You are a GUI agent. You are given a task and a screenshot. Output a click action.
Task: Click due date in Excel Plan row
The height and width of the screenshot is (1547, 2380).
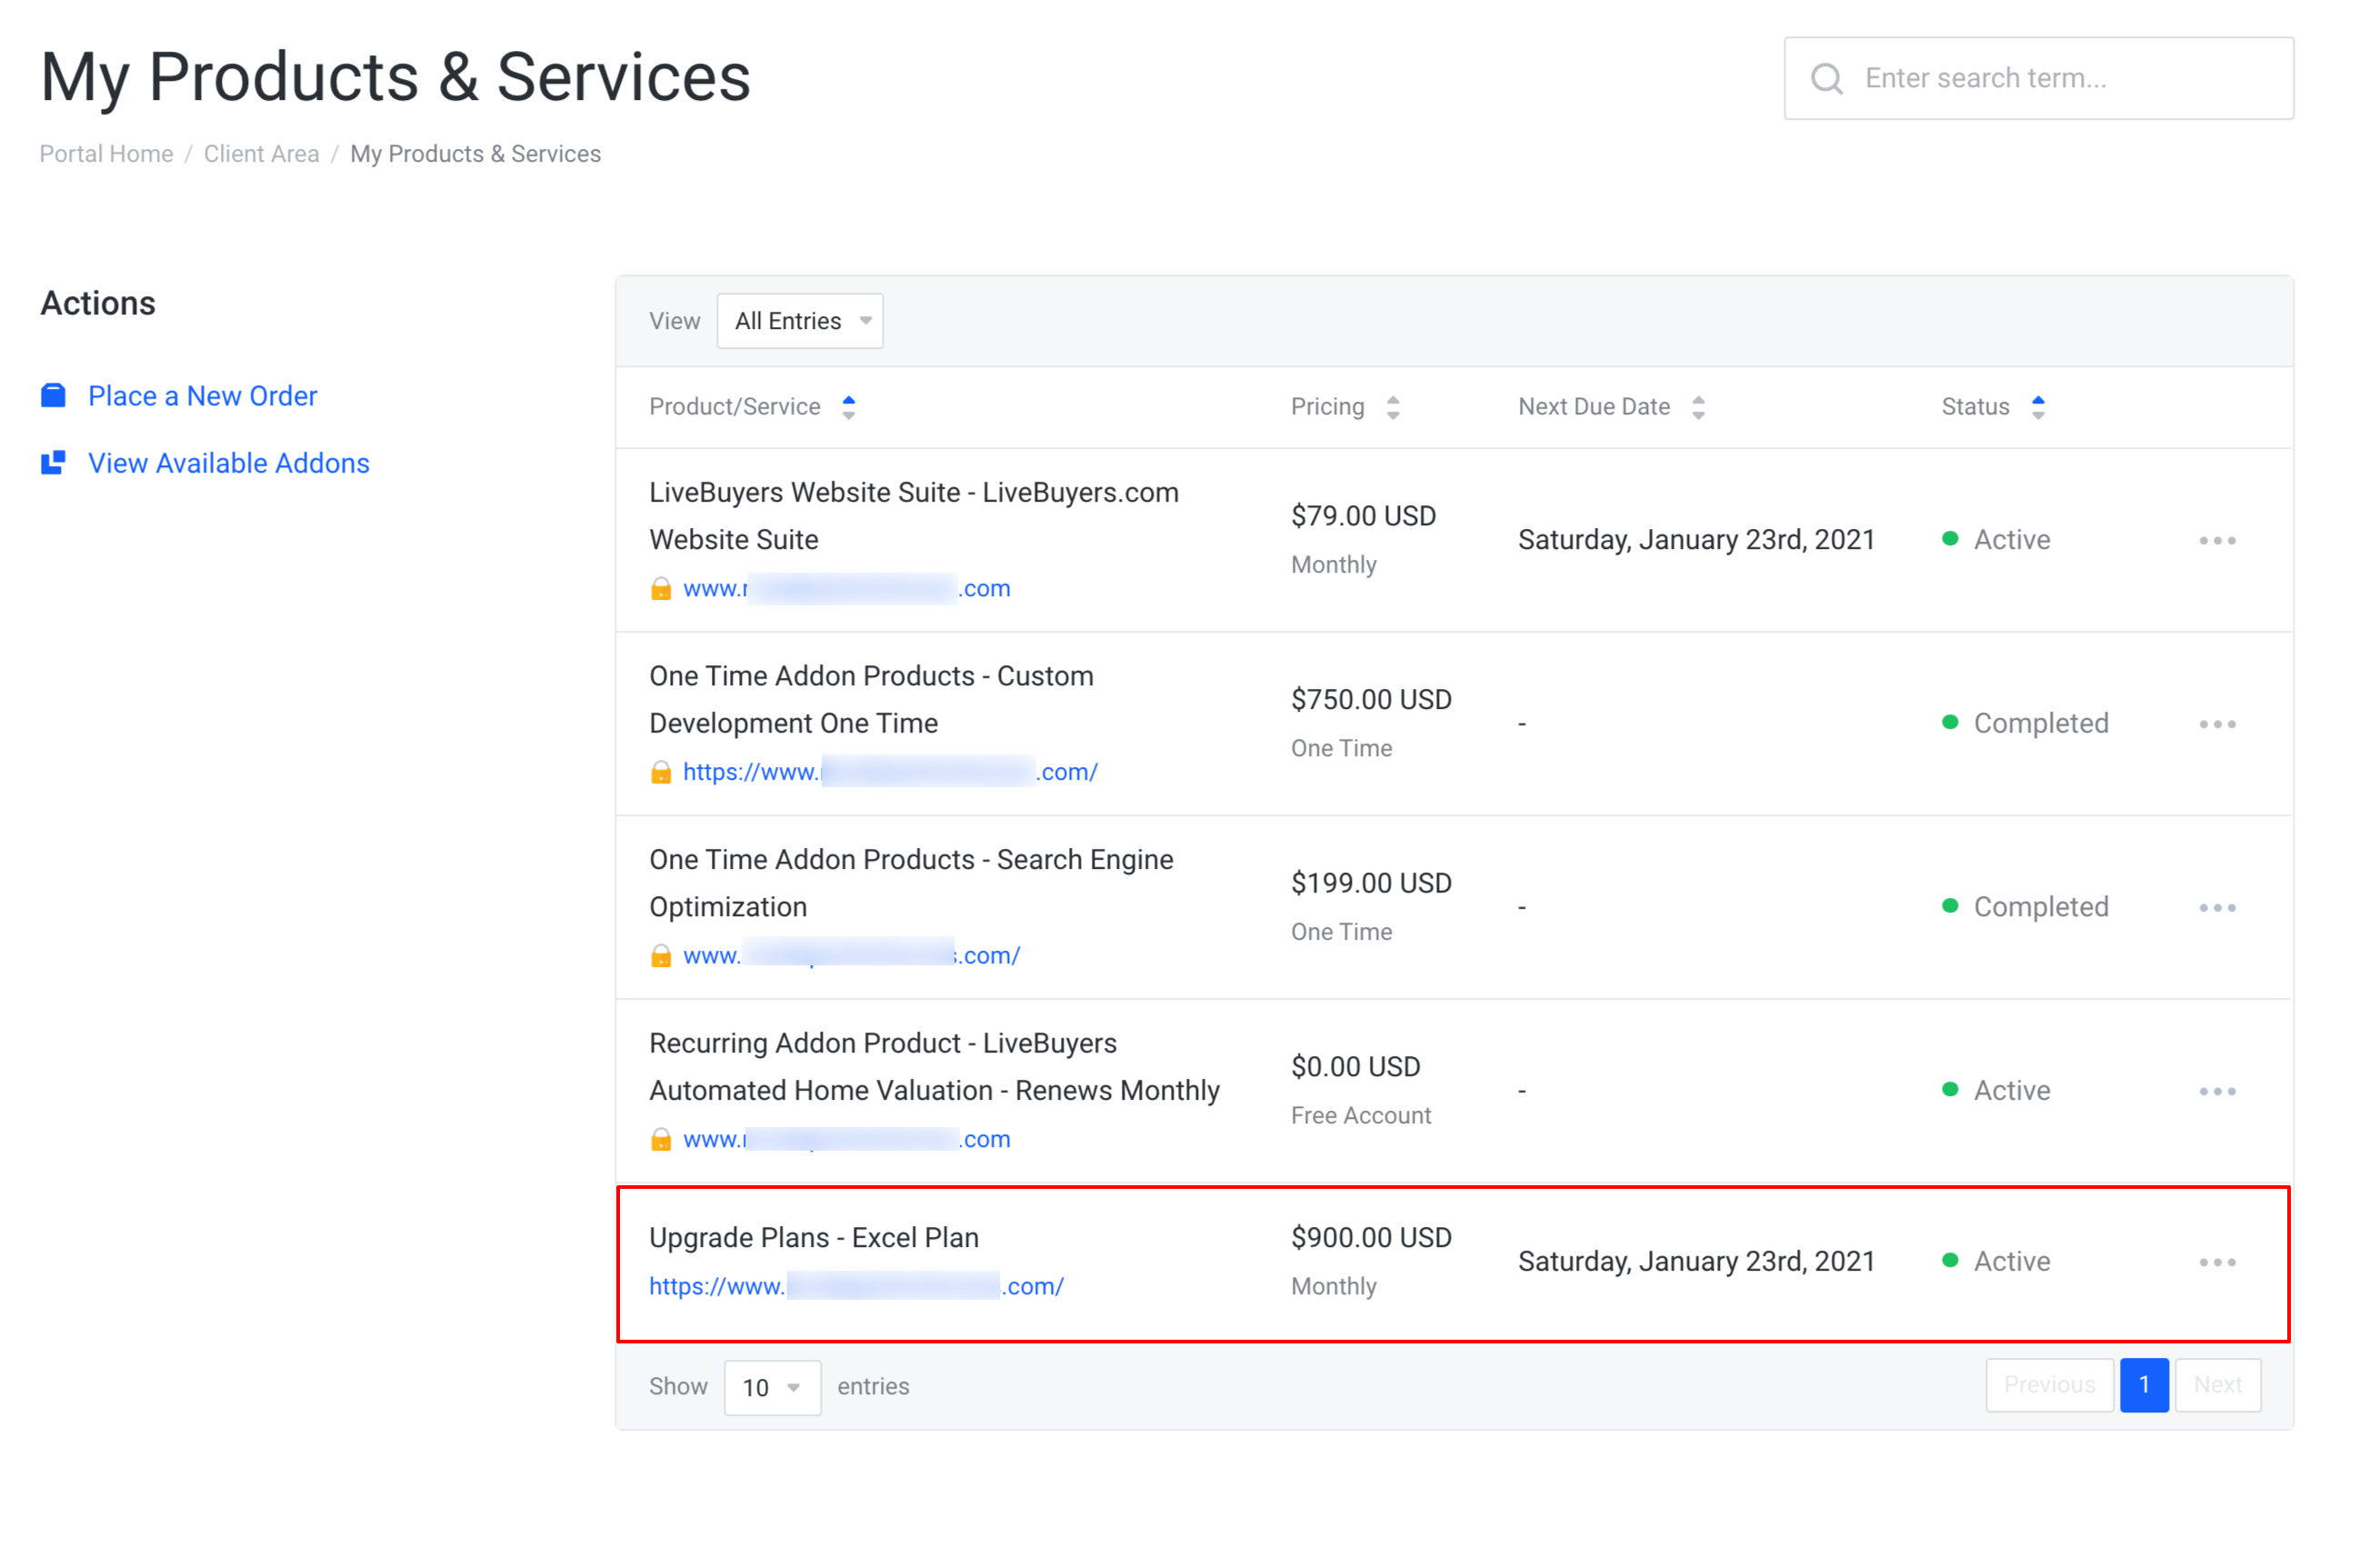pyautogui.click(x=1696, y=1262)
